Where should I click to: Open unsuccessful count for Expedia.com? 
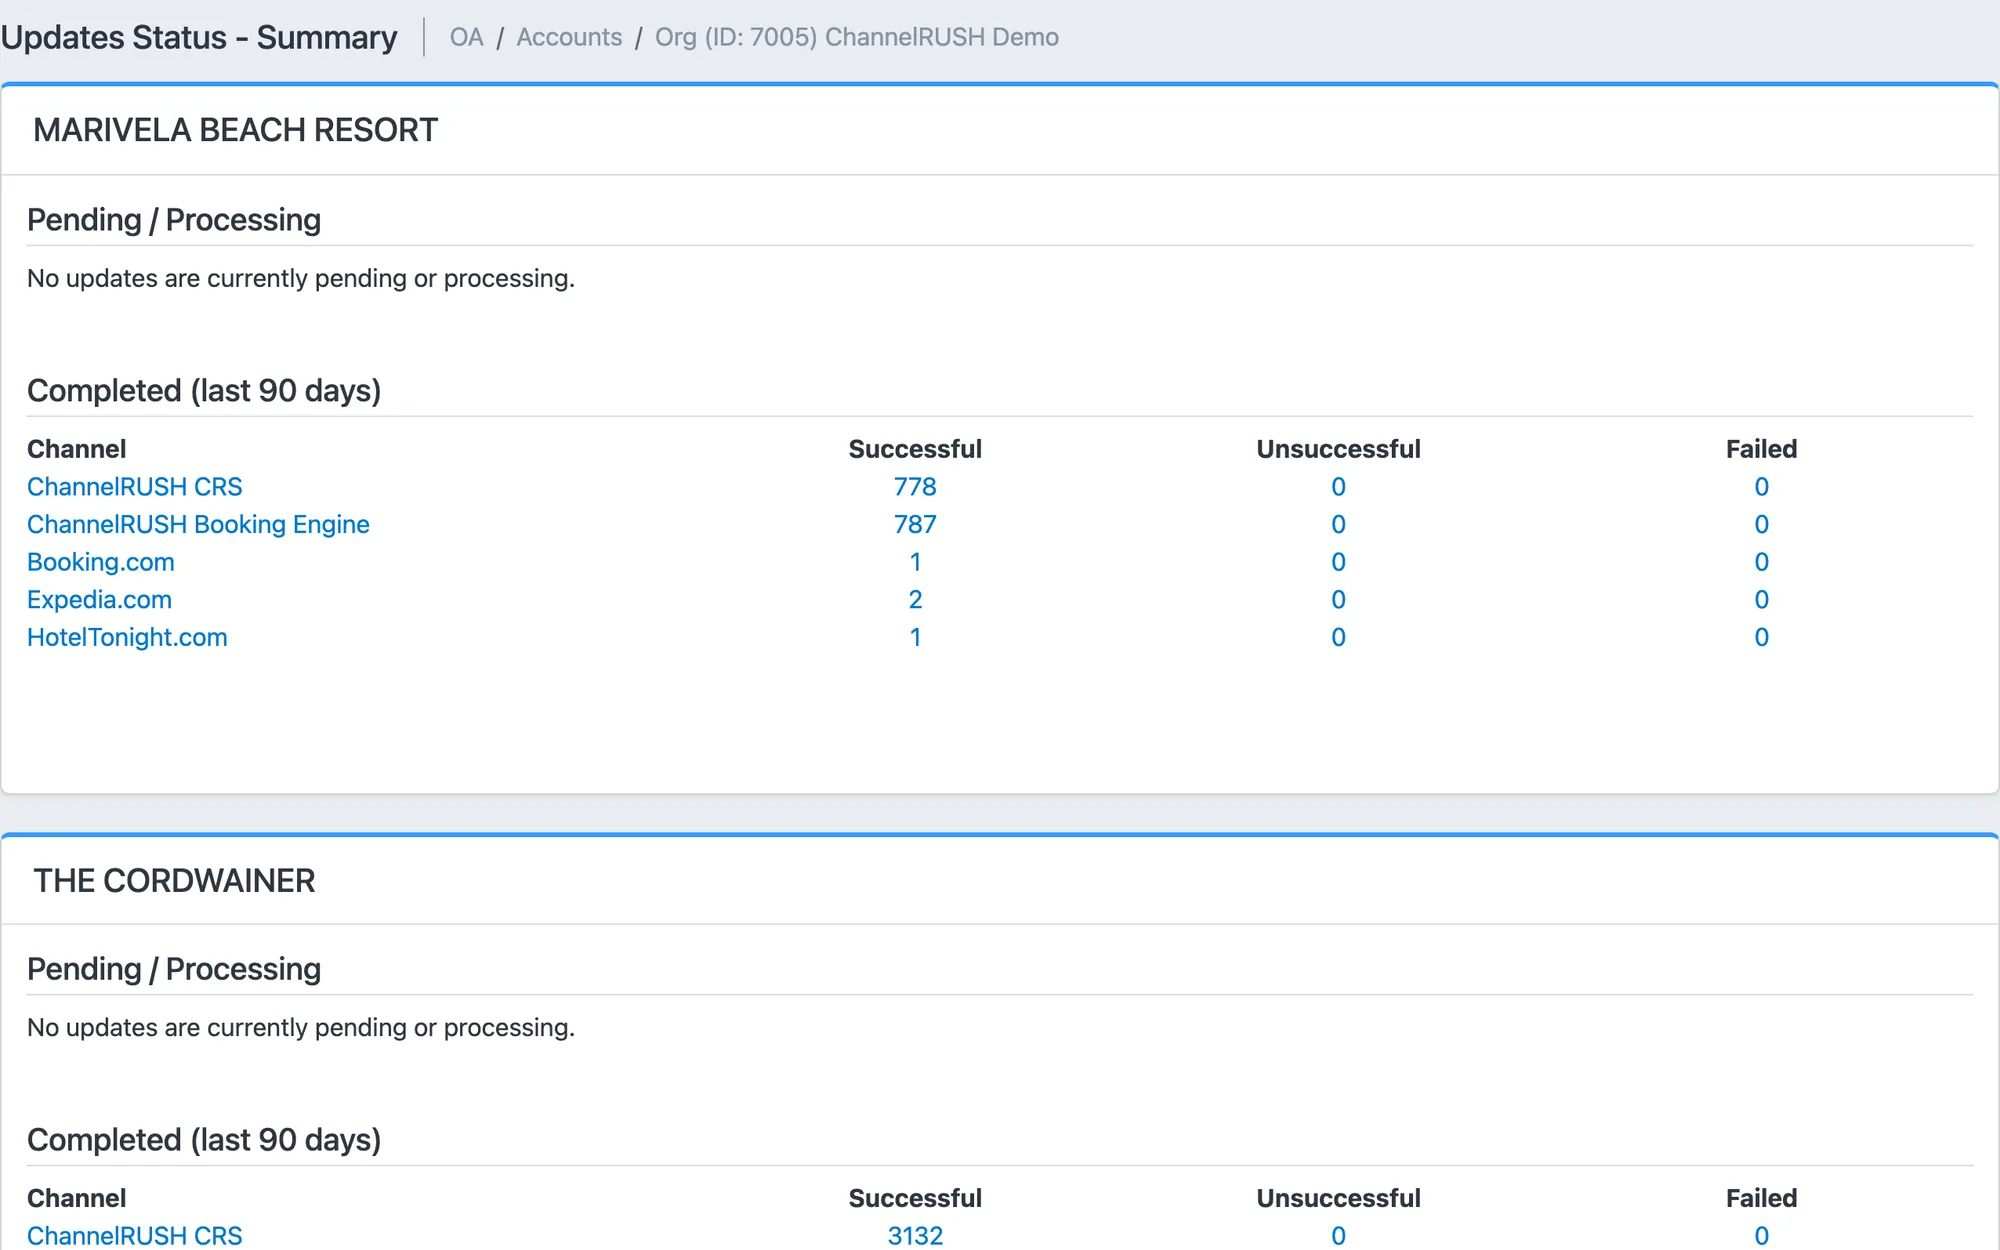pos(1338,600)
